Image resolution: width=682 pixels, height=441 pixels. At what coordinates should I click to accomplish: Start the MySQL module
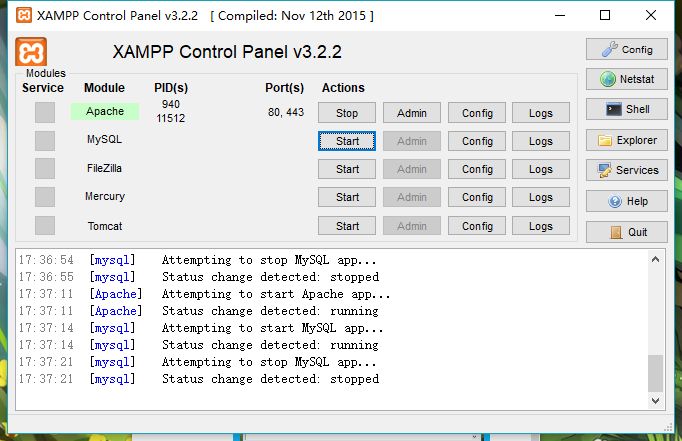pos(347,141)
